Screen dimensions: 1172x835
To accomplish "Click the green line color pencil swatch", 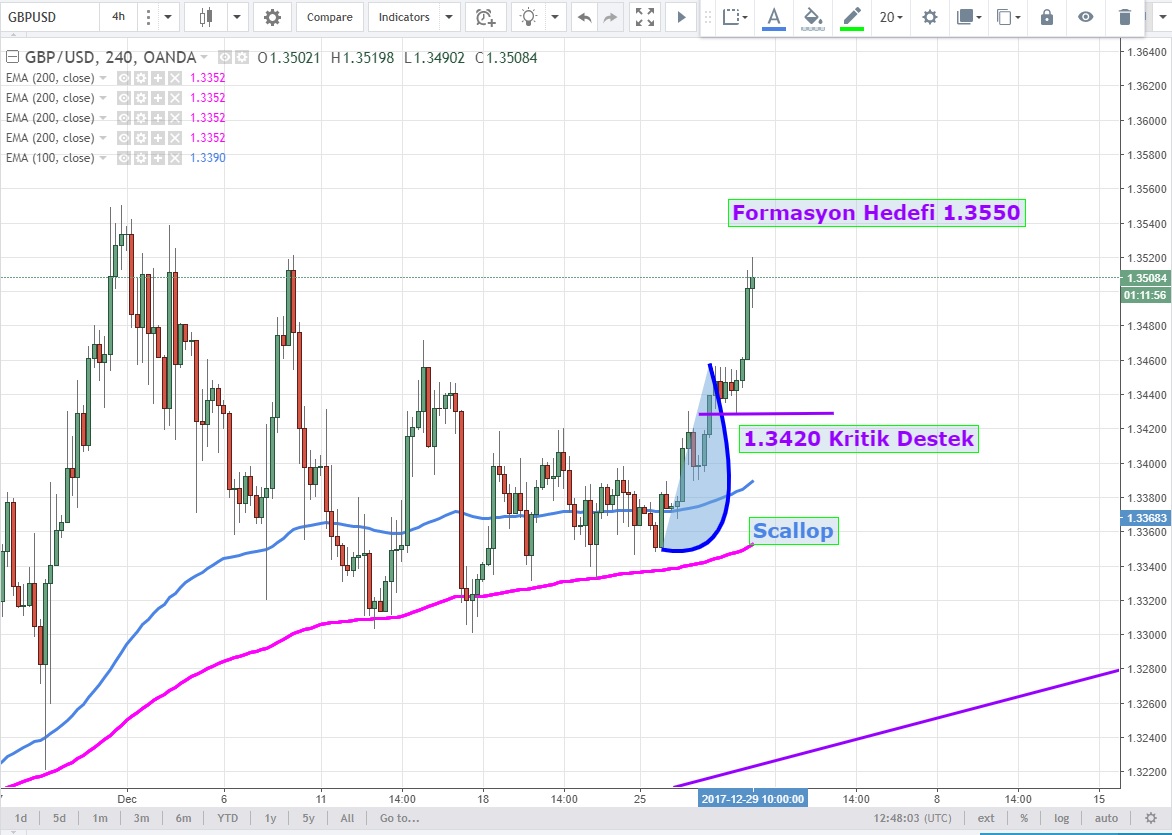I will point(852,17).
